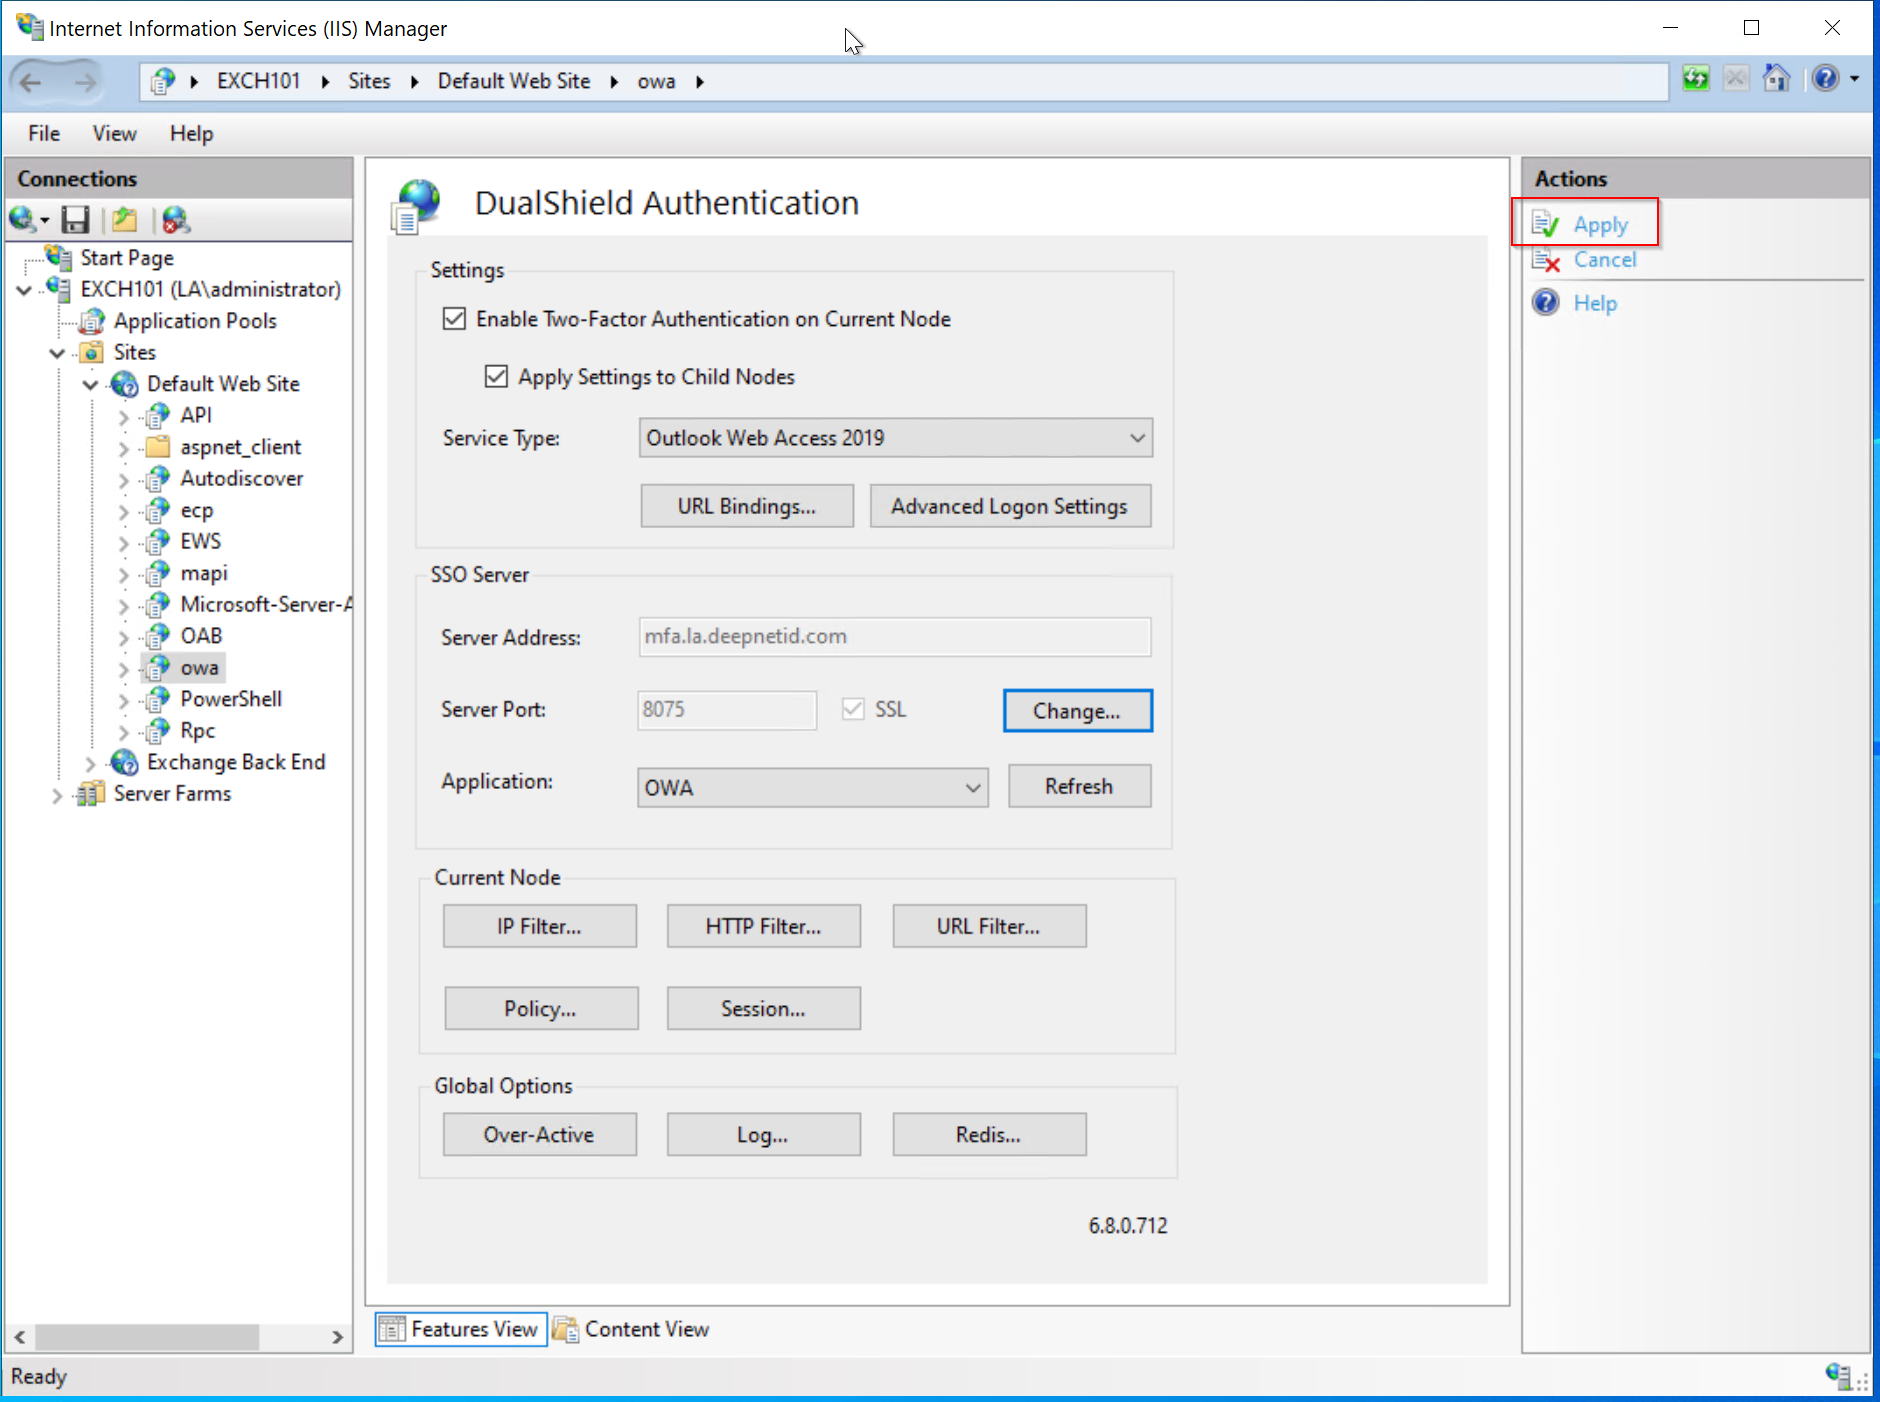
Task: Click Apply in the Actions pane
Action: [x=1600, y=225]
